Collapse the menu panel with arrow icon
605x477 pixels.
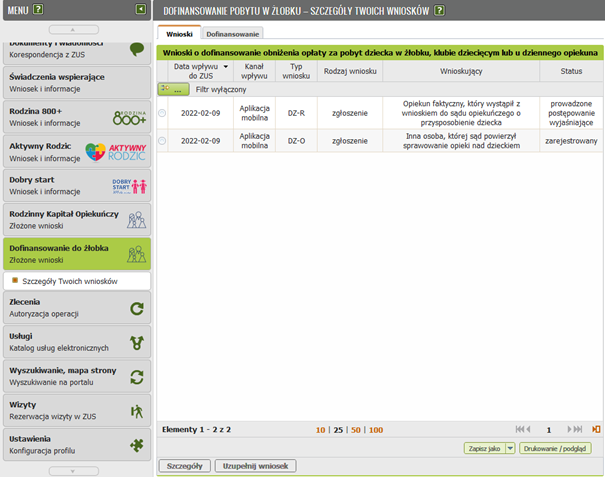click(141, 9)
